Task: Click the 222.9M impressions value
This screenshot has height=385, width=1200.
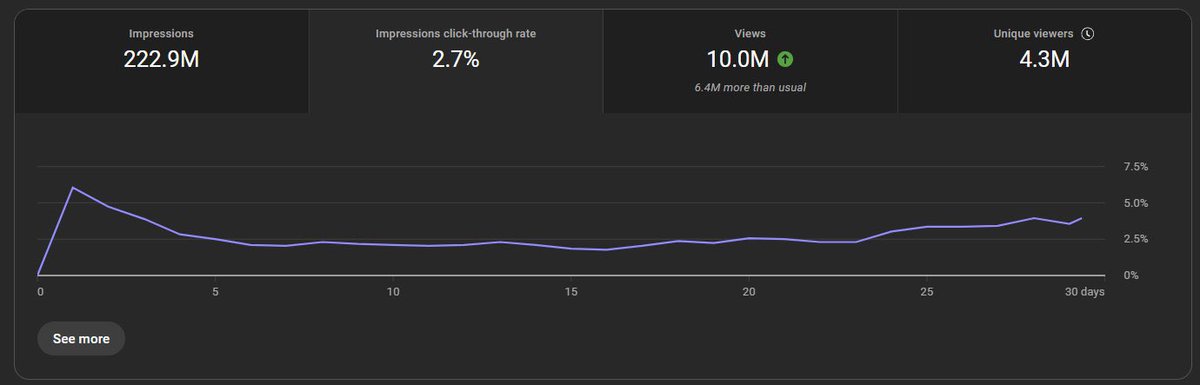Action: coord(161,59)
